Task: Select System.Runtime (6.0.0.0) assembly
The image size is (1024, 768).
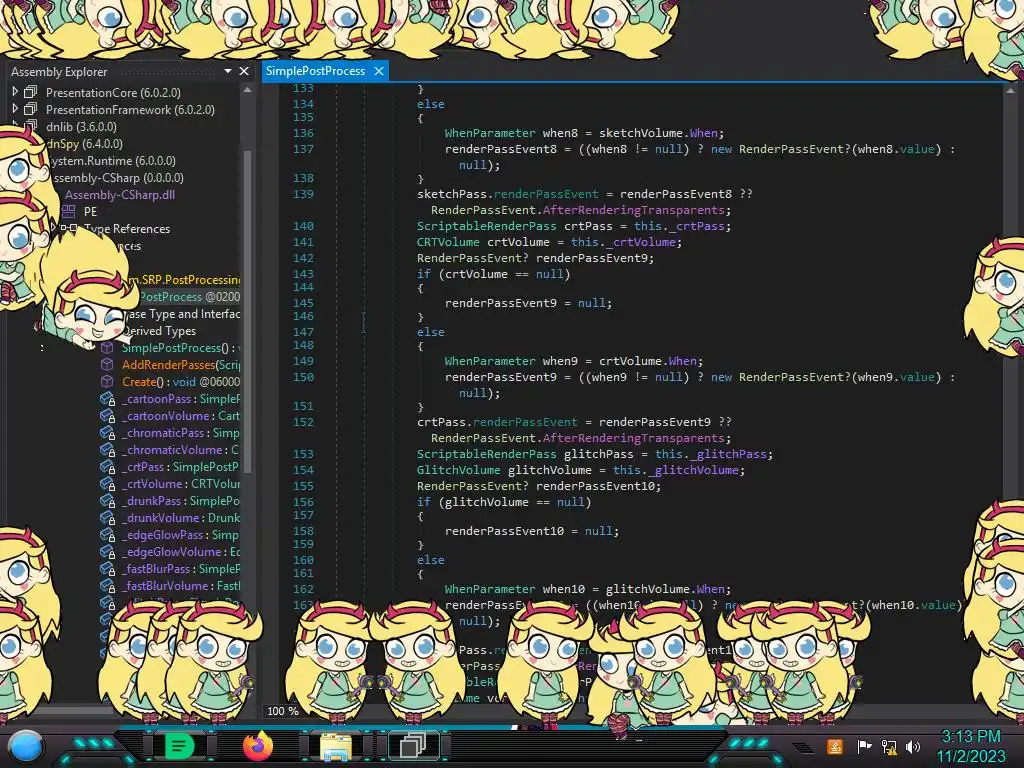Action: 113,160
